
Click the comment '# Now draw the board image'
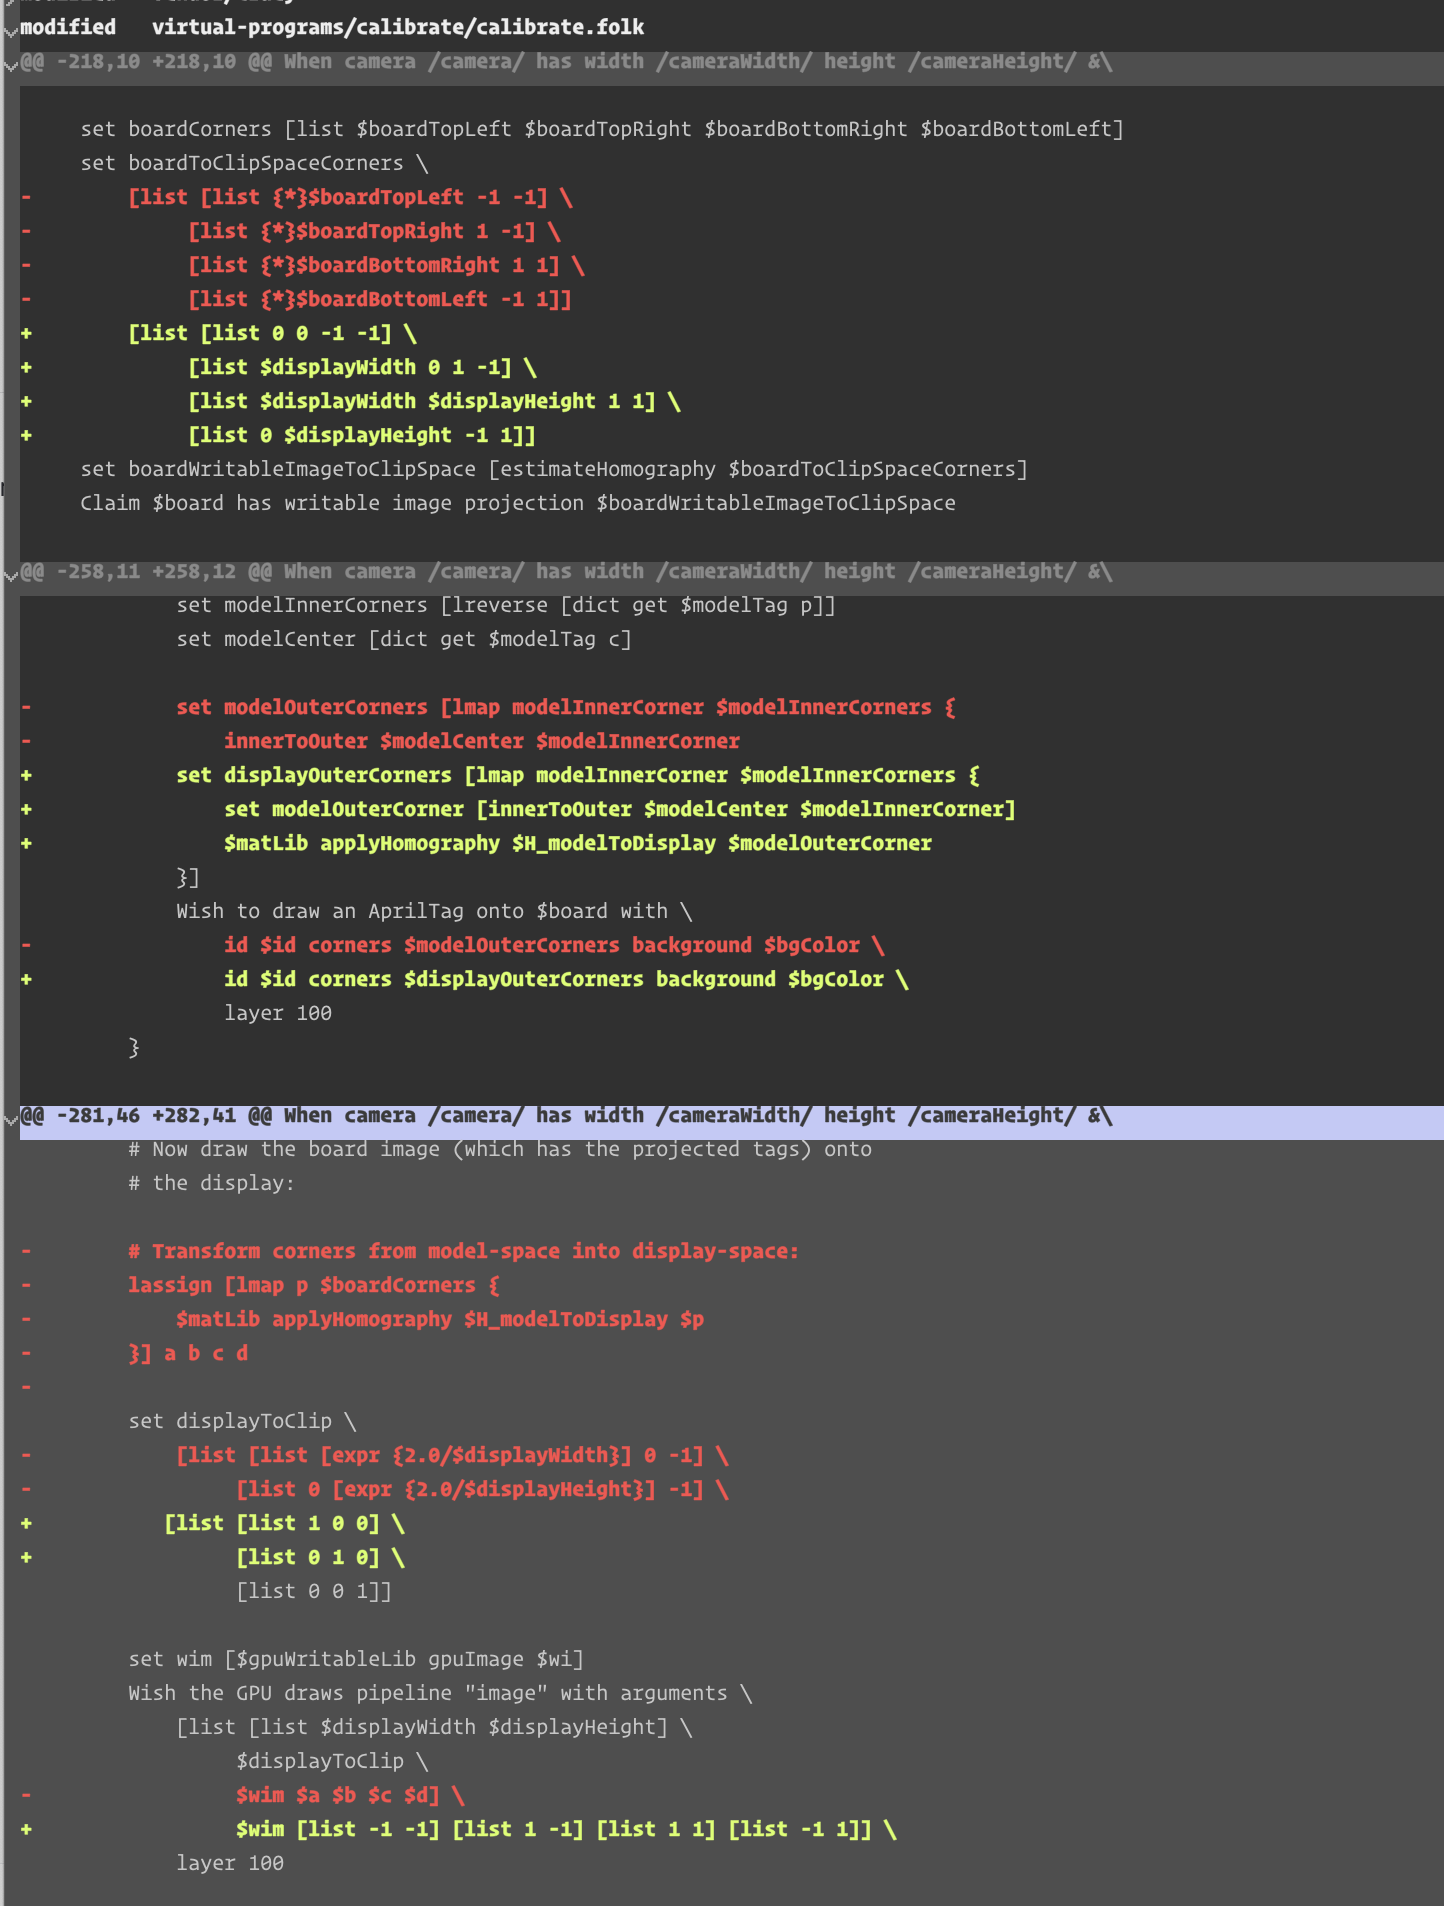[x=500, y=1150]
